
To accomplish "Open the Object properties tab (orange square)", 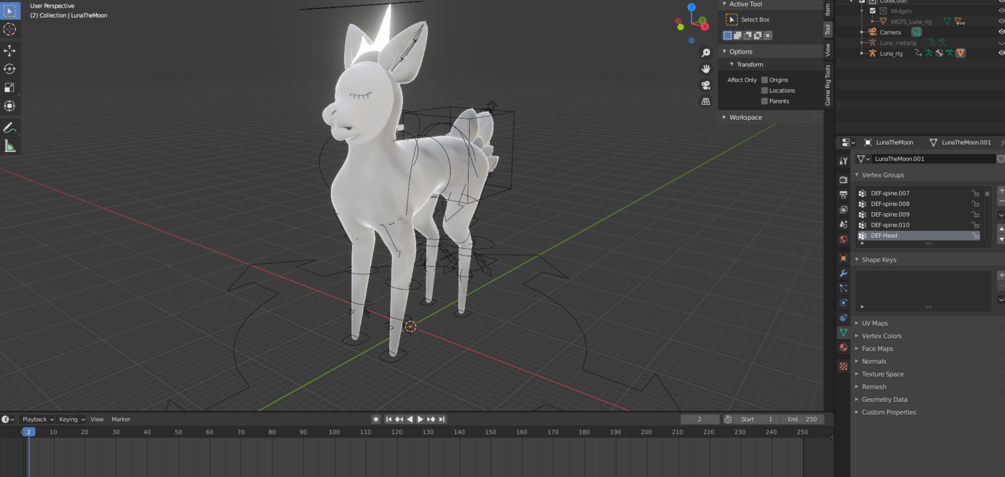I will click(x=843, y=258).
